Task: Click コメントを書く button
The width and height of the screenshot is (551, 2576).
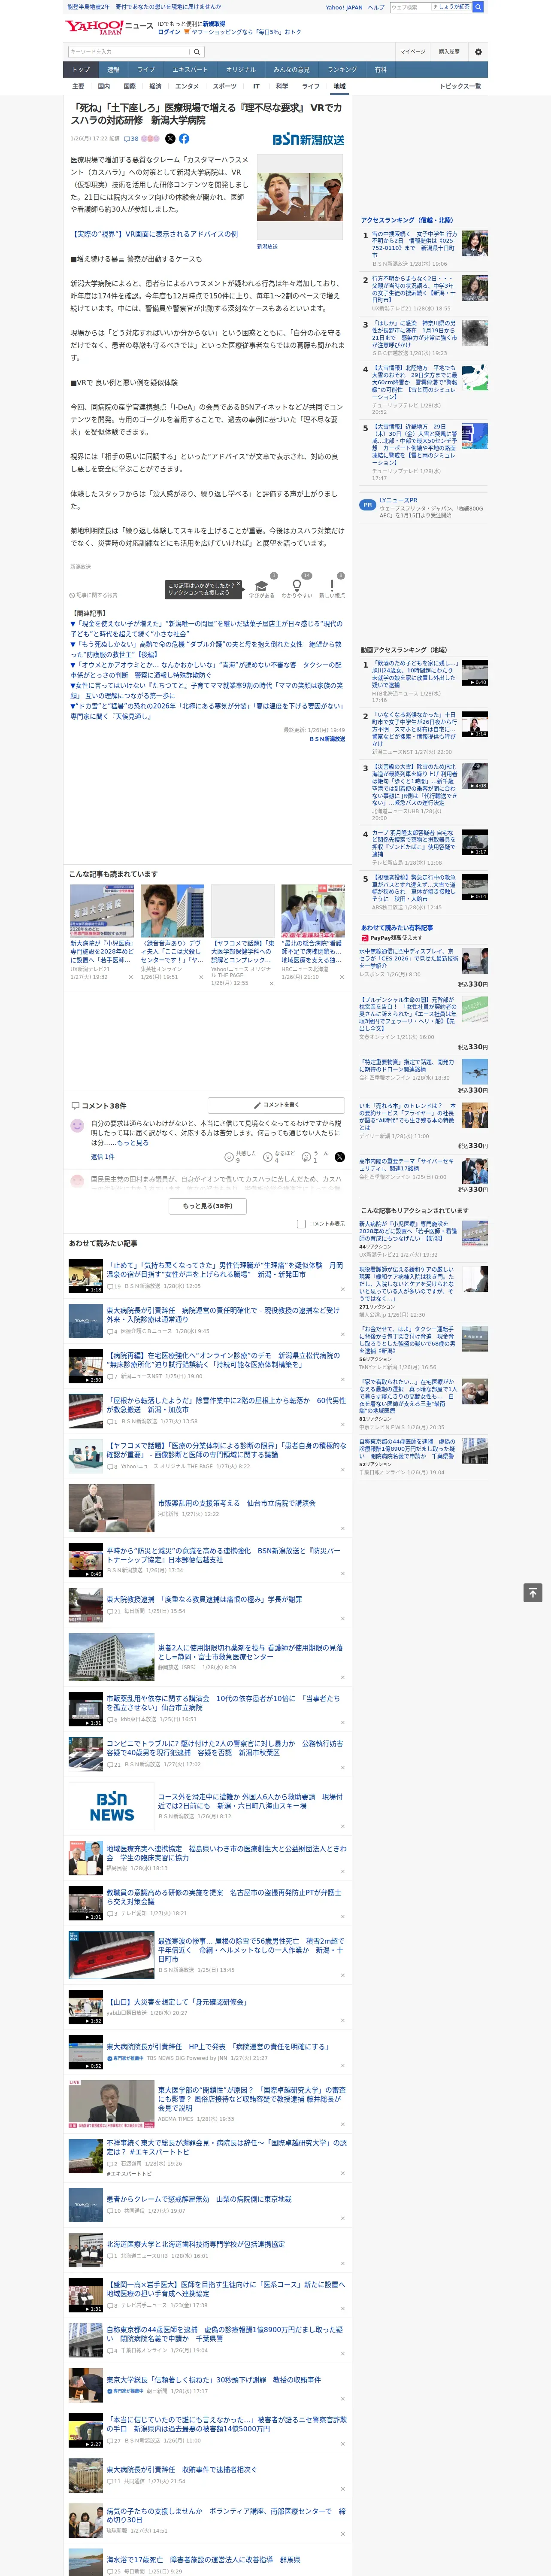Action: click(x=277, y=1105)
